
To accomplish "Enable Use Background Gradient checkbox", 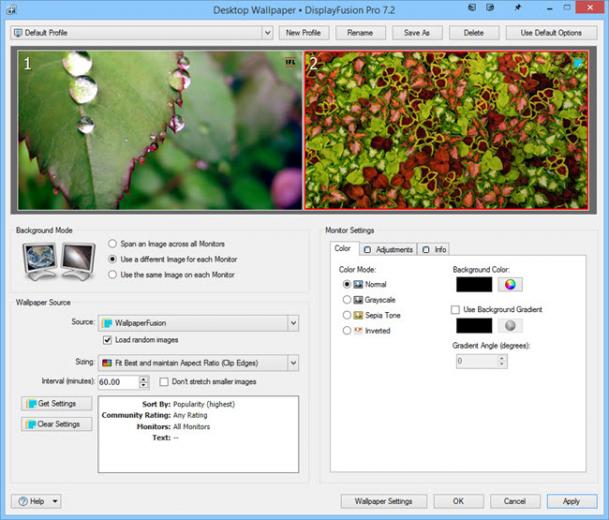I will (x=455, y=310).
